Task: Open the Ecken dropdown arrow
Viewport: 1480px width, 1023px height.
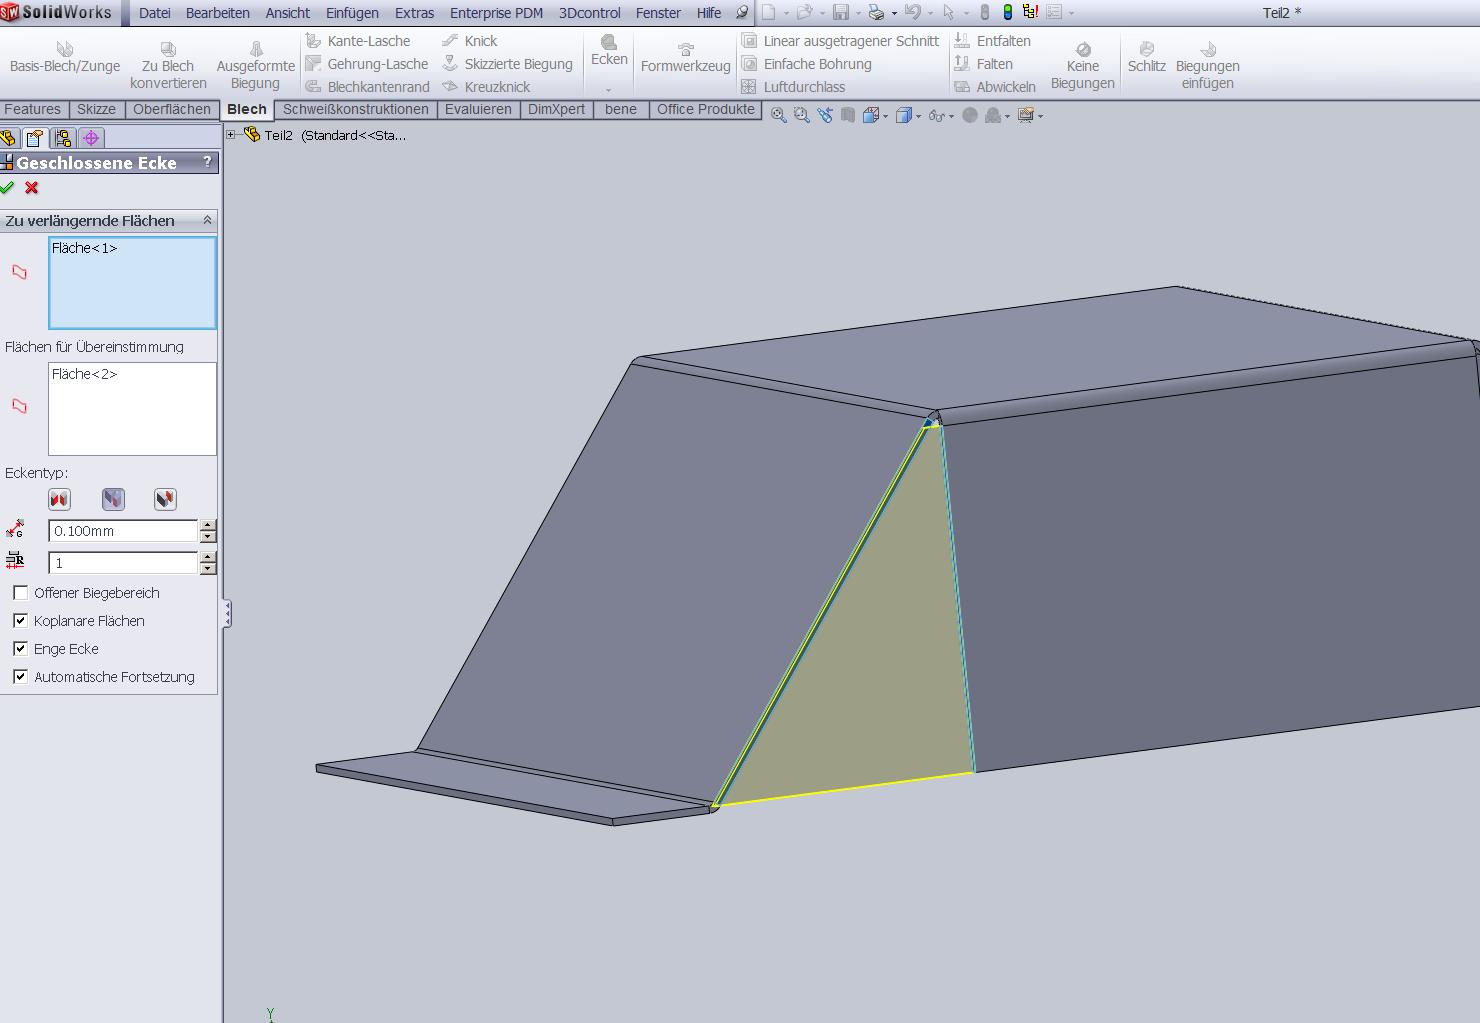Action: point(608,89)
